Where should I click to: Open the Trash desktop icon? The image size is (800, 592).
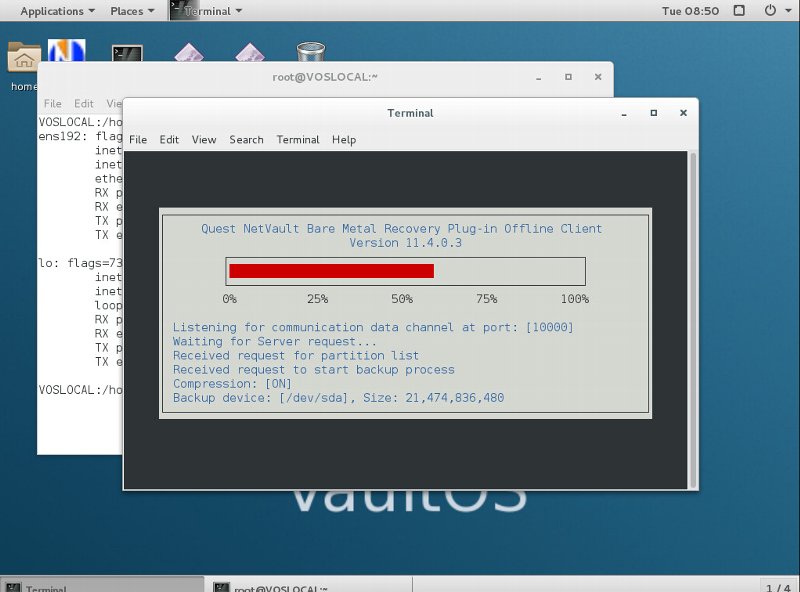(x=311, y=52)
